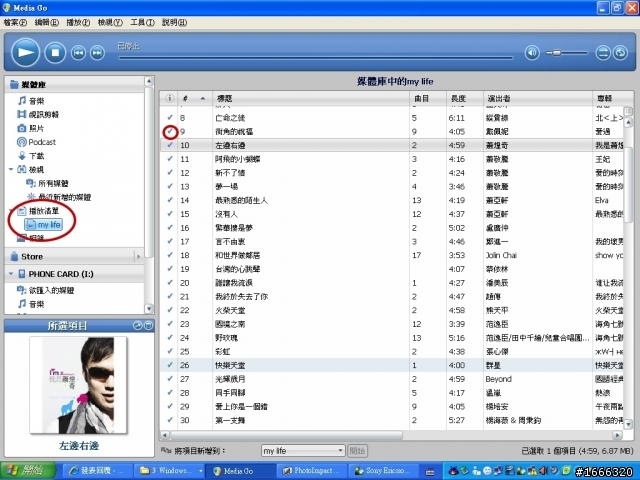Switch to the Sony Ericsson taskbar window
This screenshot has height=480, width=640.
tap(383, 471)
